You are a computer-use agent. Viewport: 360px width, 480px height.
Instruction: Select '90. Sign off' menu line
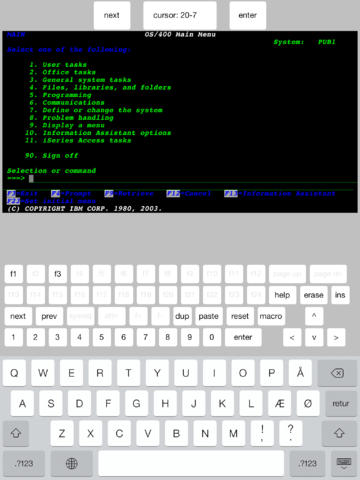pos(52,156)
